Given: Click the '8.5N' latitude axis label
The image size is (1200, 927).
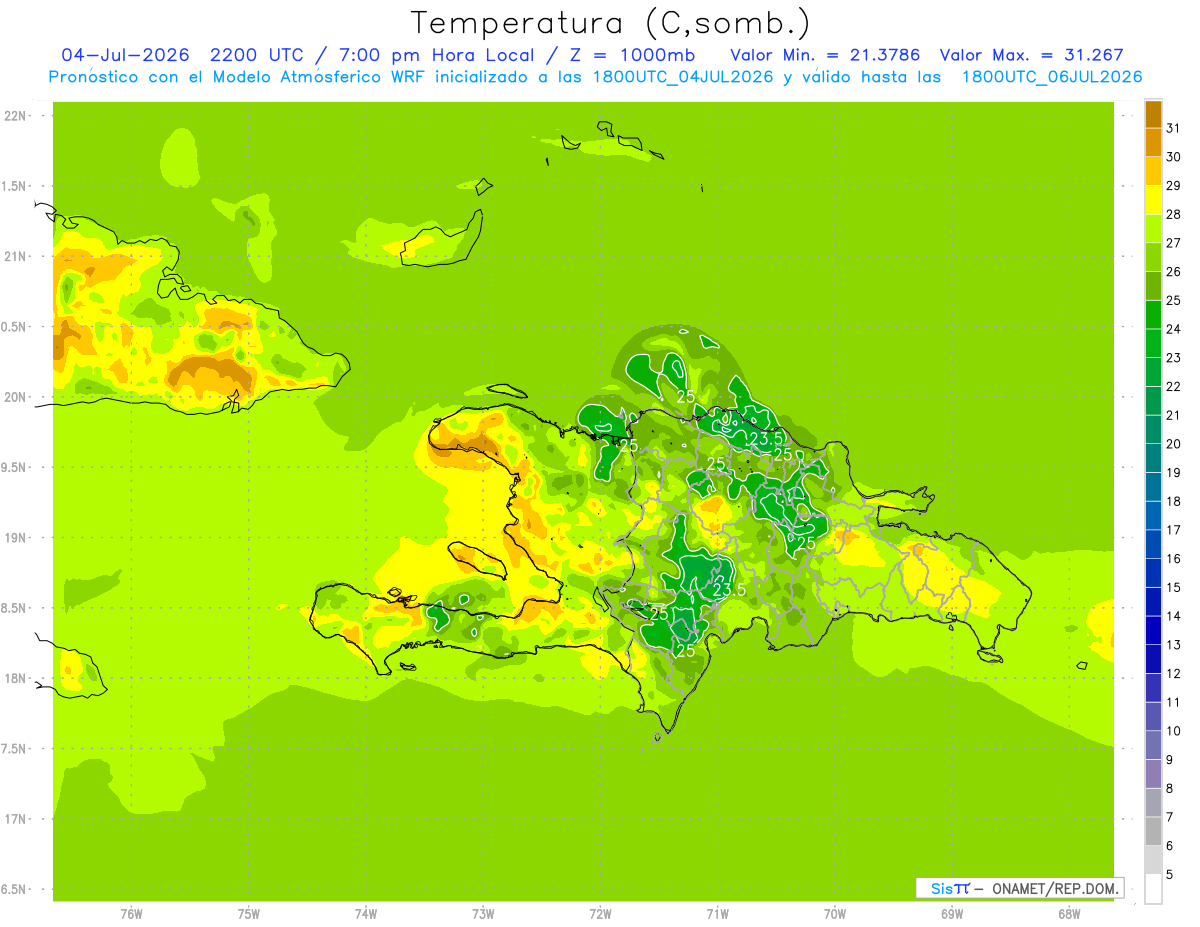Looking at the screenshot, I should tap(15, 608).
